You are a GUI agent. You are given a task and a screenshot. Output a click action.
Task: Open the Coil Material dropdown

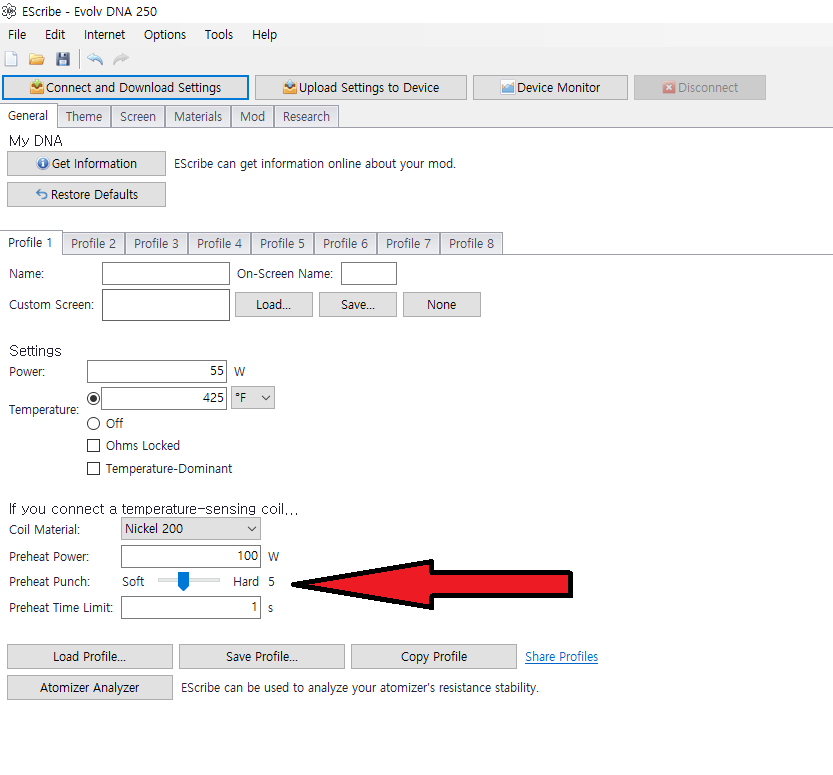pyautogui.click(x=190, y=529)
